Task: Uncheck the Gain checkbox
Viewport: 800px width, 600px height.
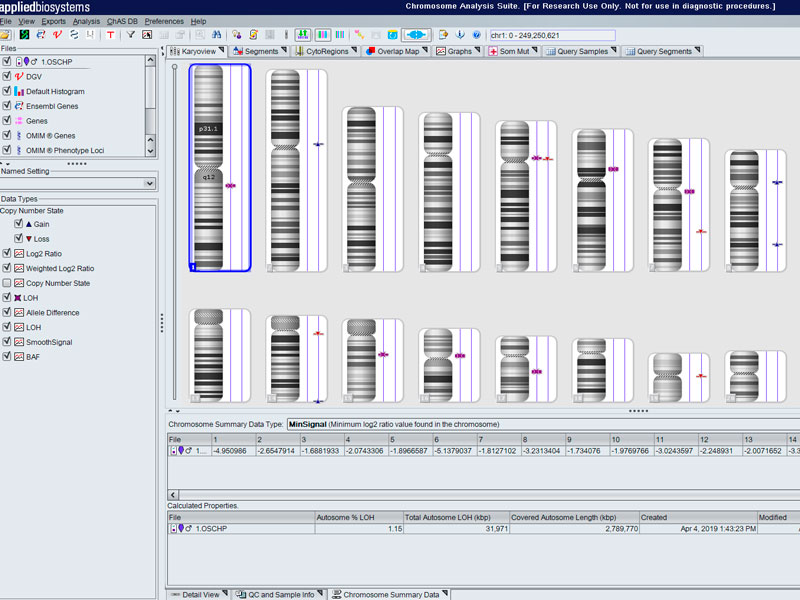Action: [x=18, y=224]
